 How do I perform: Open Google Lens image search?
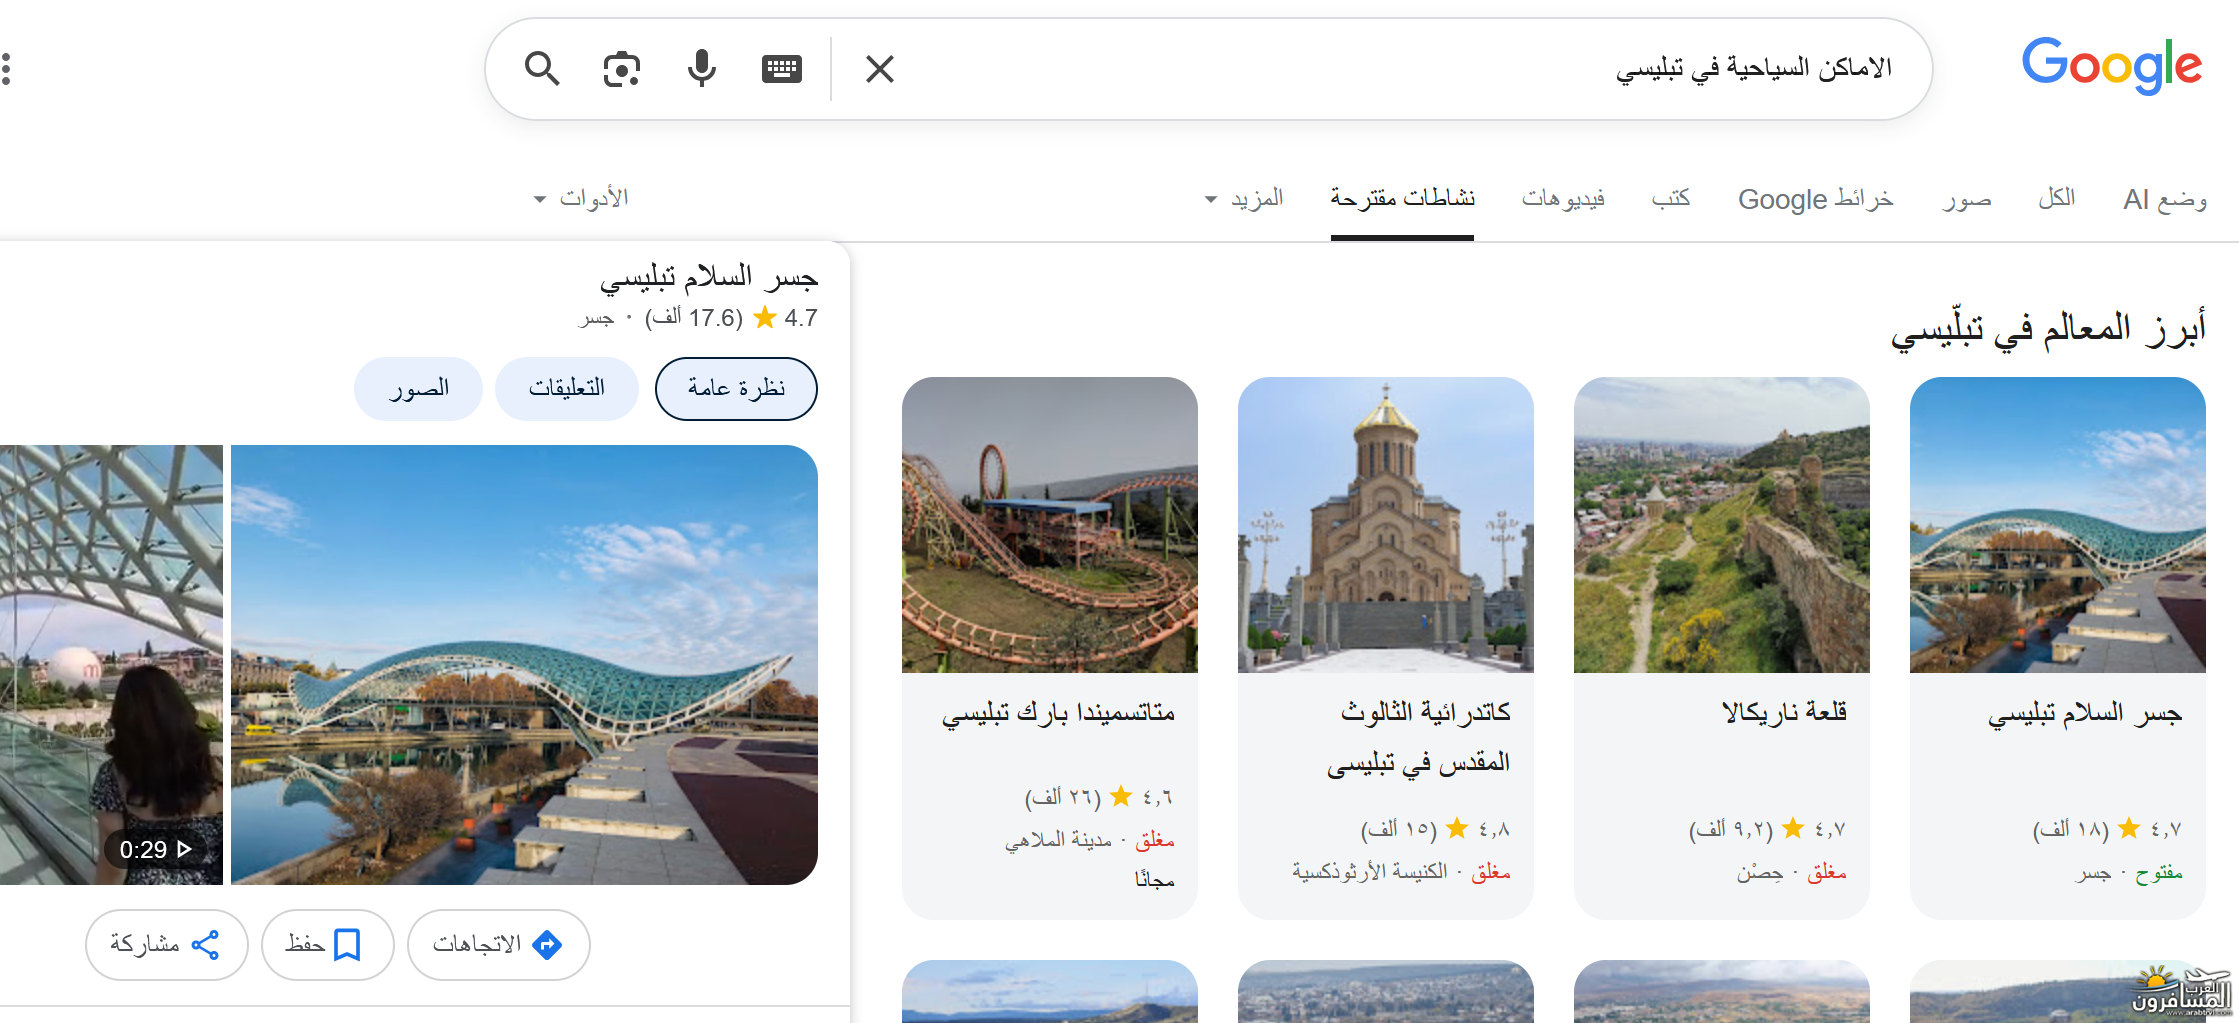coord(621,69)
